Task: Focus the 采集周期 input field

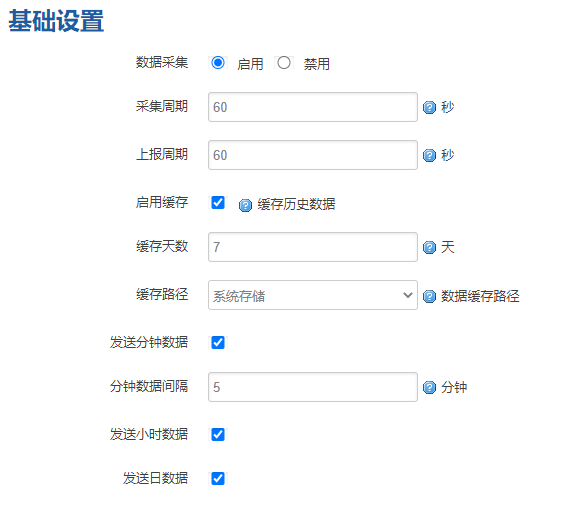Action: pos(313,107)
